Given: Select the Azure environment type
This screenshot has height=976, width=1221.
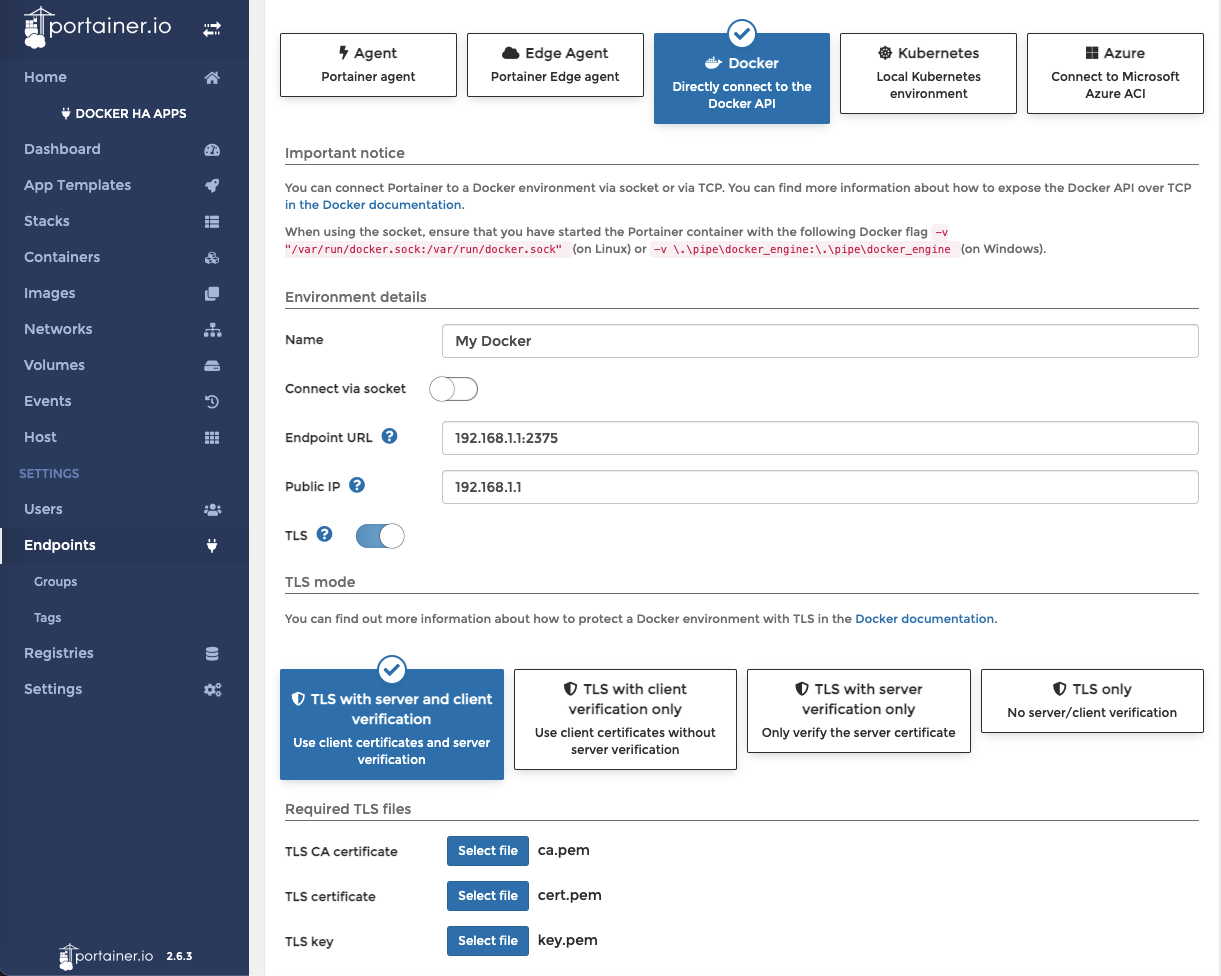Looking at the screenshot, I should point(1115,73).
